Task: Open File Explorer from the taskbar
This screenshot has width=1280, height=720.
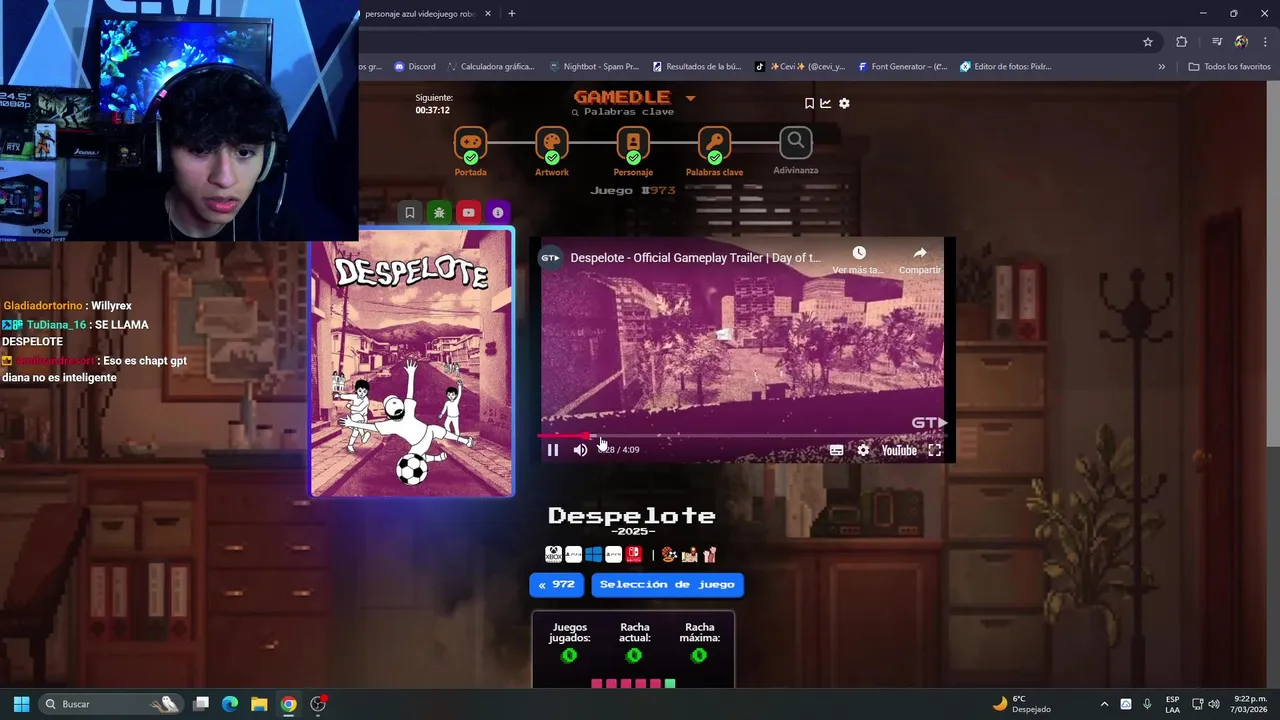Action: click(259, 704)
